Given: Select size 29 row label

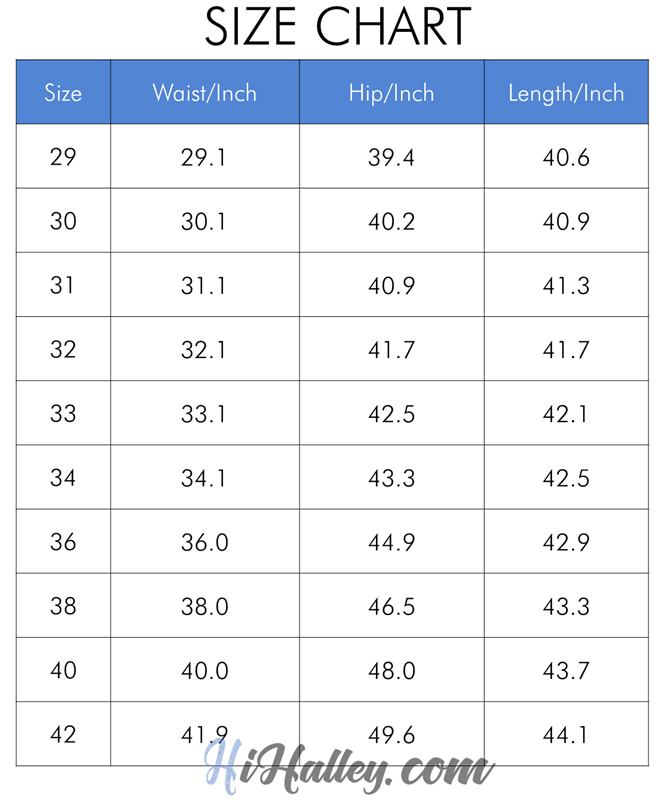Looking at the screenshot, I should (63, 157).
